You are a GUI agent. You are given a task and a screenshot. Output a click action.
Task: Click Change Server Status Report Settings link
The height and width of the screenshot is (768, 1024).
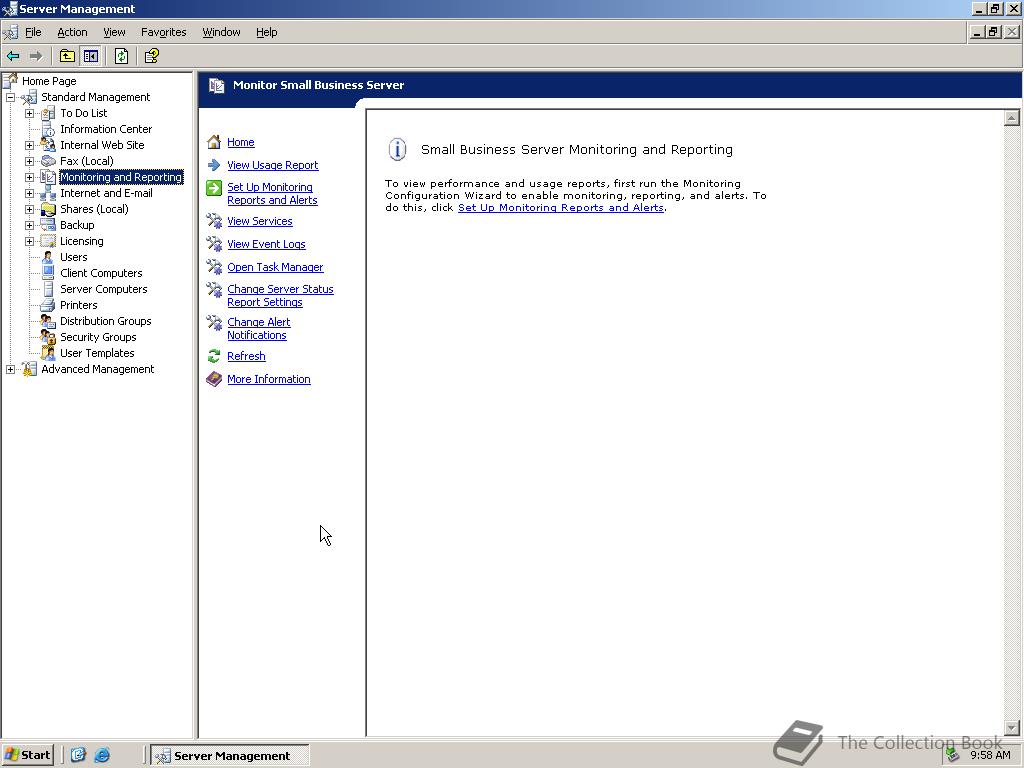click(280, 296)
